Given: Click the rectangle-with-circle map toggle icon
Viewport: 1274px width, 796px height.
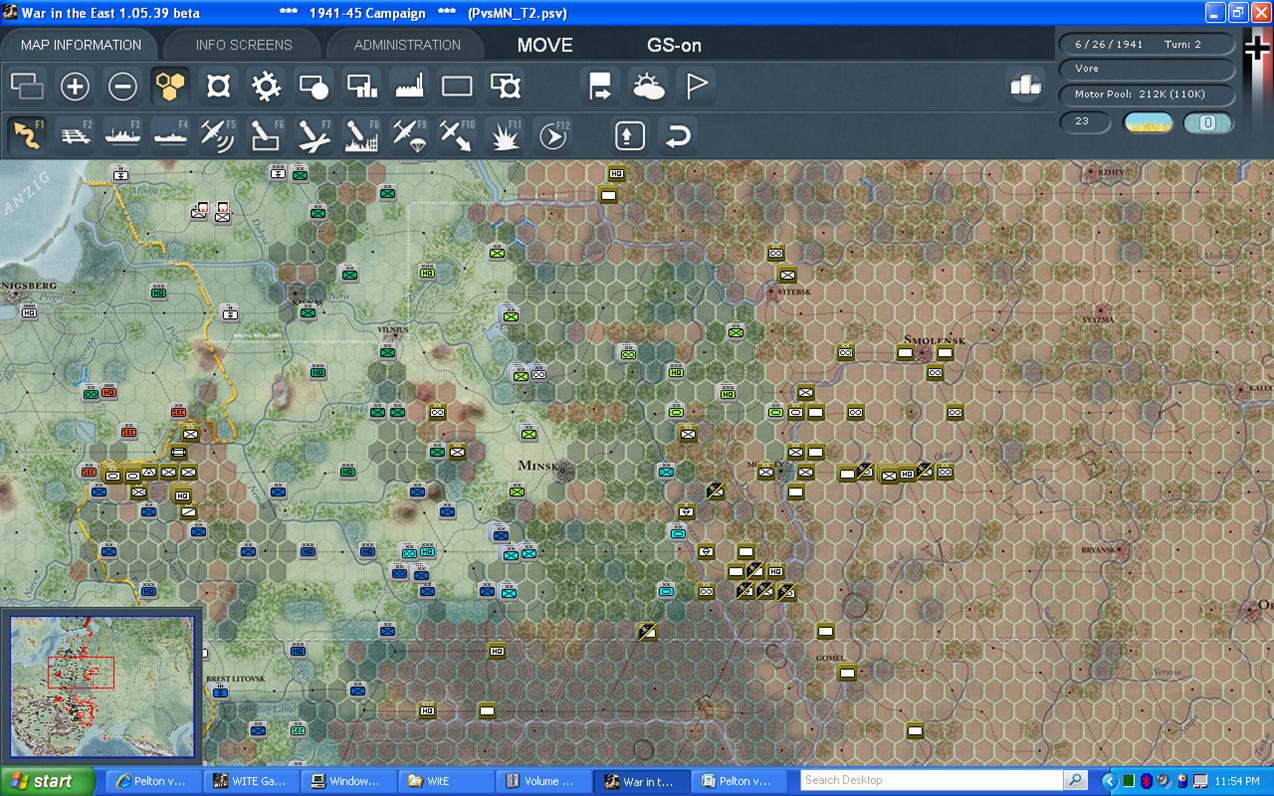Looking at the screenshot, I should (314, 87).
